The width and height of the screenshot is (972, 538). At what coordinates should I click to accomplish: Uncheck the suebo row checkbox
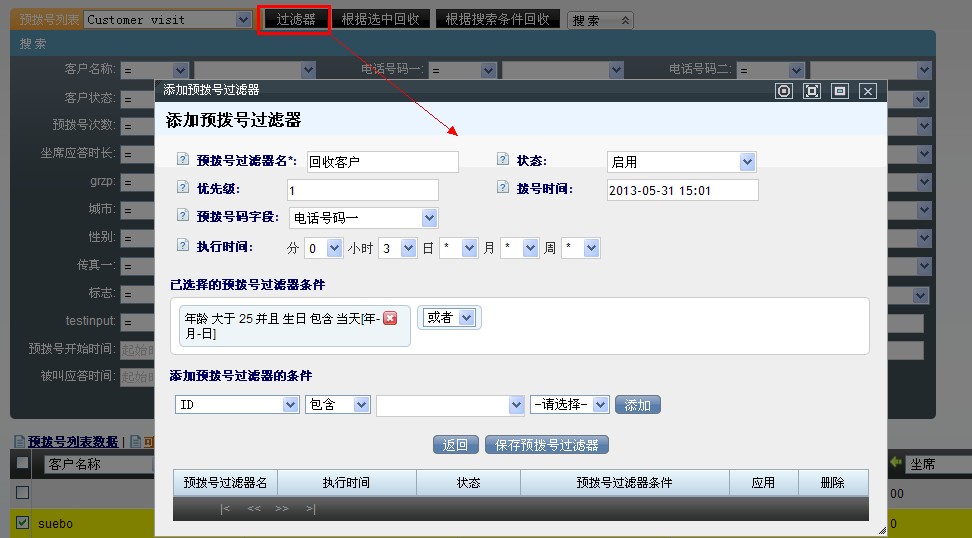[x=22, y=523]
